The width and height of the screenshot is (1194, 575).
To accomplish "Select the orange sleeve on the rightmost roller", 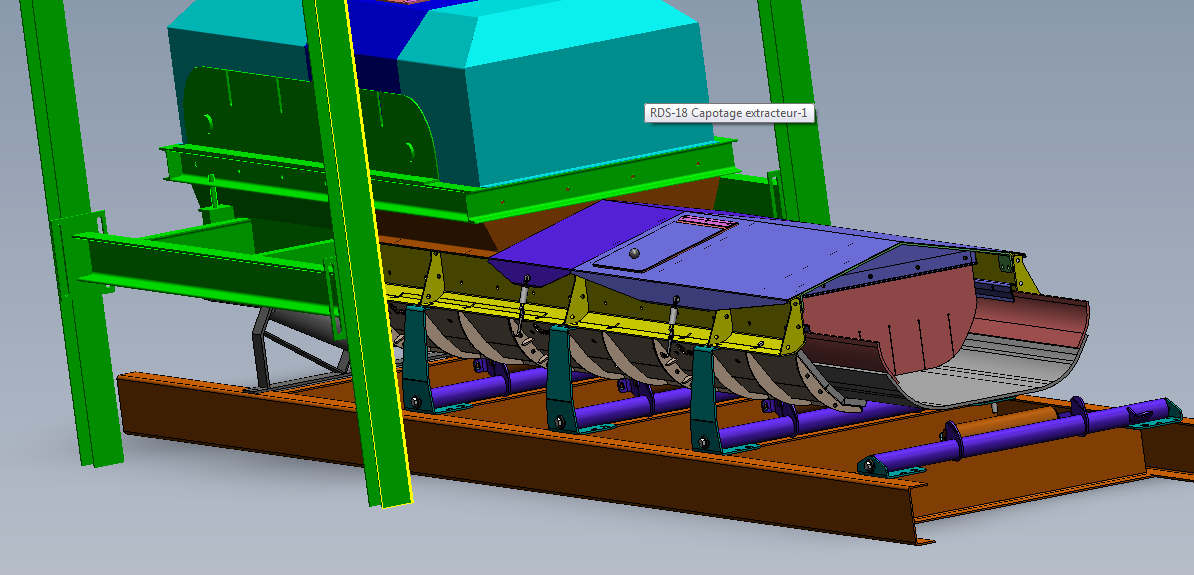I will (1005, 423).
